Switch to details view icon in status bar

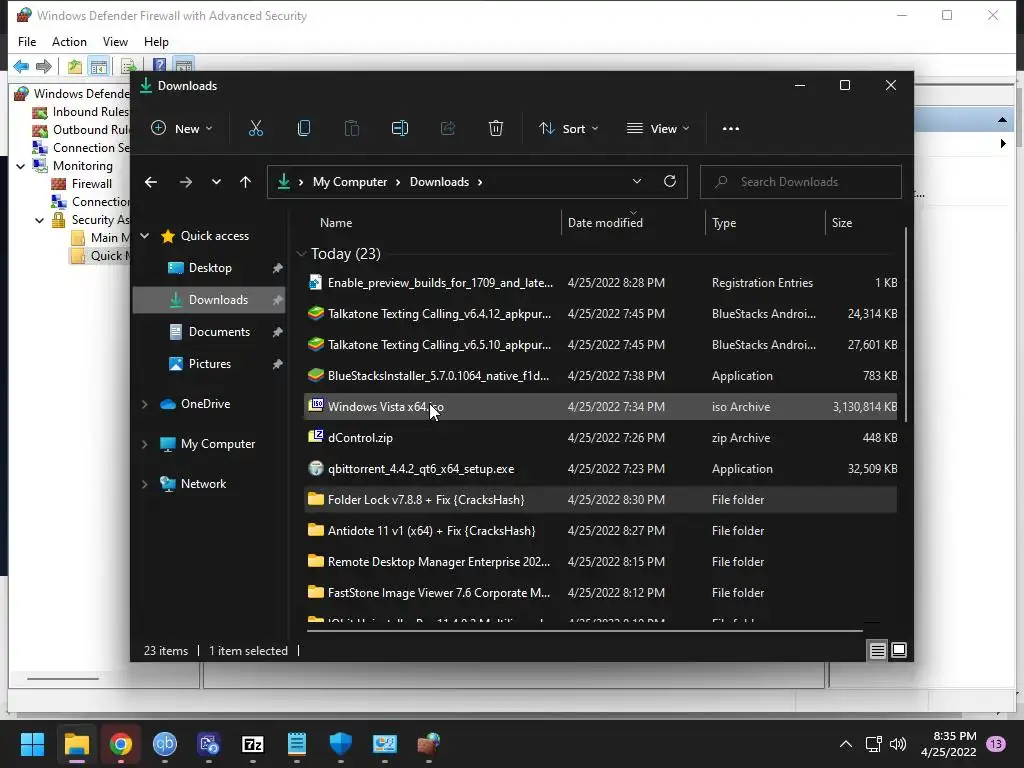tap(877, 650)
